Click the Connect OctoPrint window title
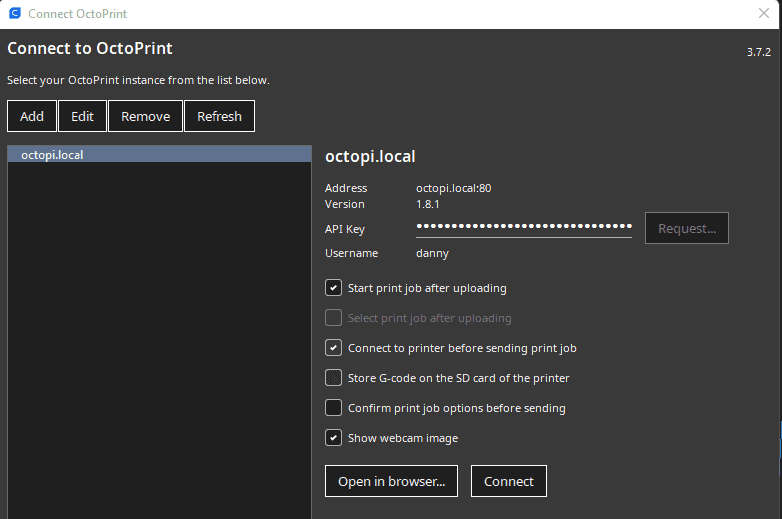782x519 pixels. (x=78, y=14)
